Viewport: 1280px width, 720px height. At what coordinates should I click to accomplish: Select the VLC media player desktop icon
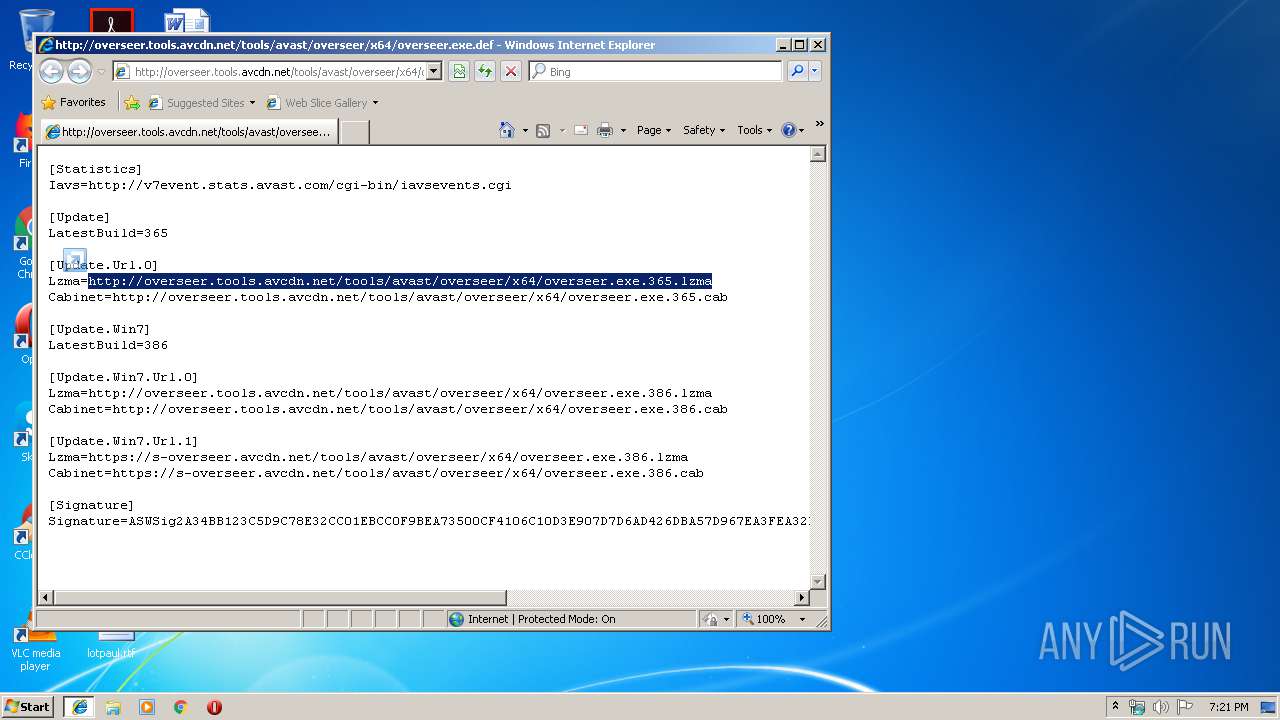[x=36, y=648]
